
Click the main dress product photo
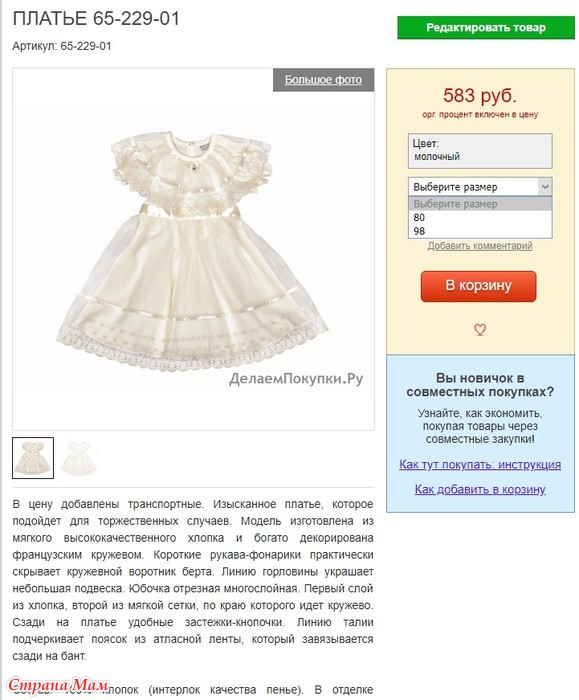tap(193, 250)
